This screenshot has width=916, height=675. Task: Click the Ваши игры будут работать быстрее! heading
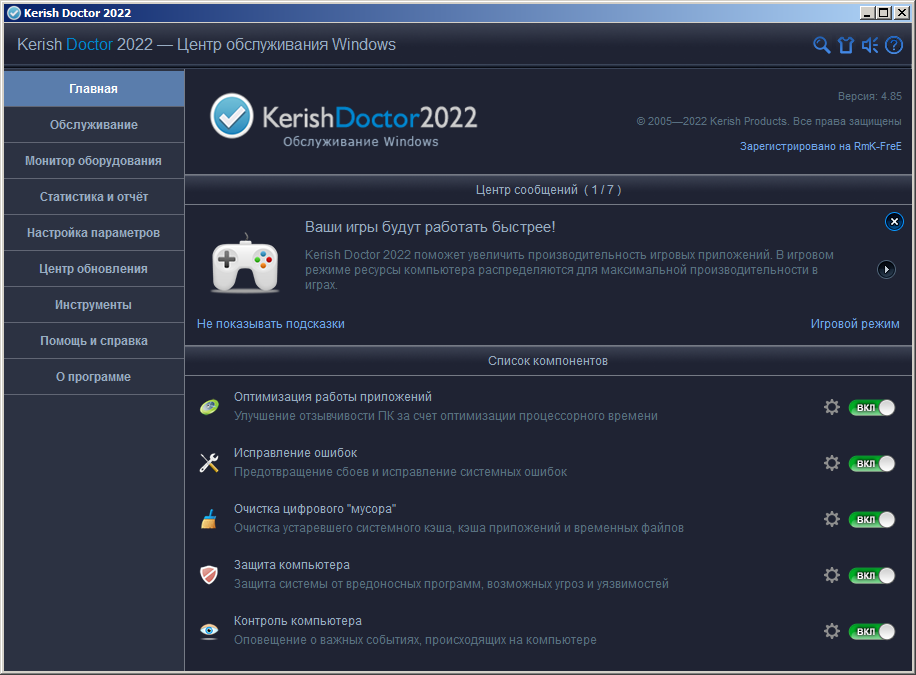click(x=430, y=227)
